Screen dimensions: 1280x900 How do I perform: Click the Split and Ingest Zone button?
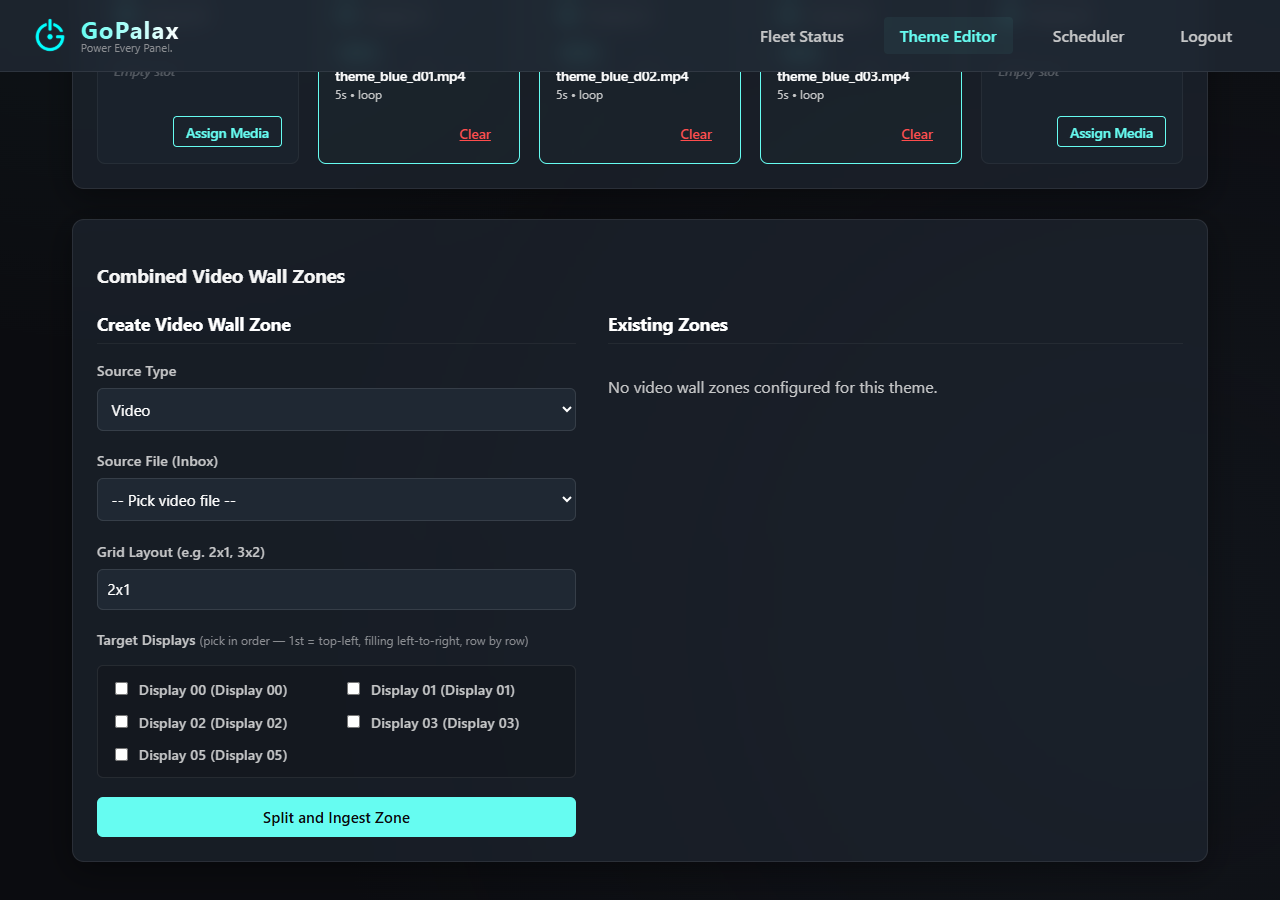pos(336,817)
